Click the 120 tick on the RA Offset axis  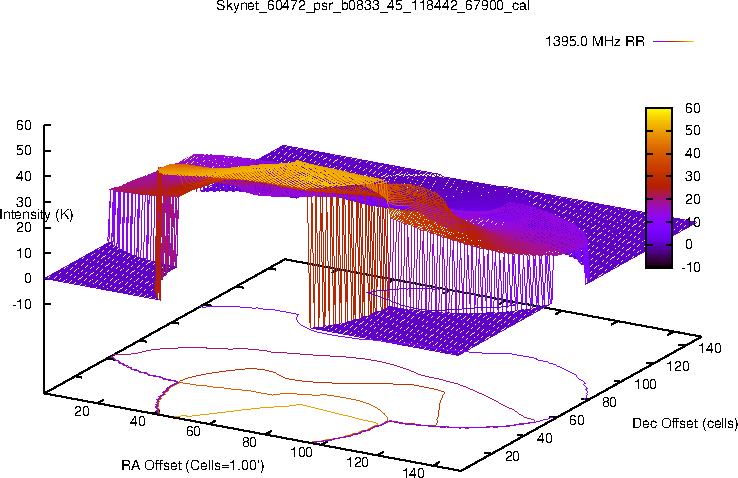(357, 462)
